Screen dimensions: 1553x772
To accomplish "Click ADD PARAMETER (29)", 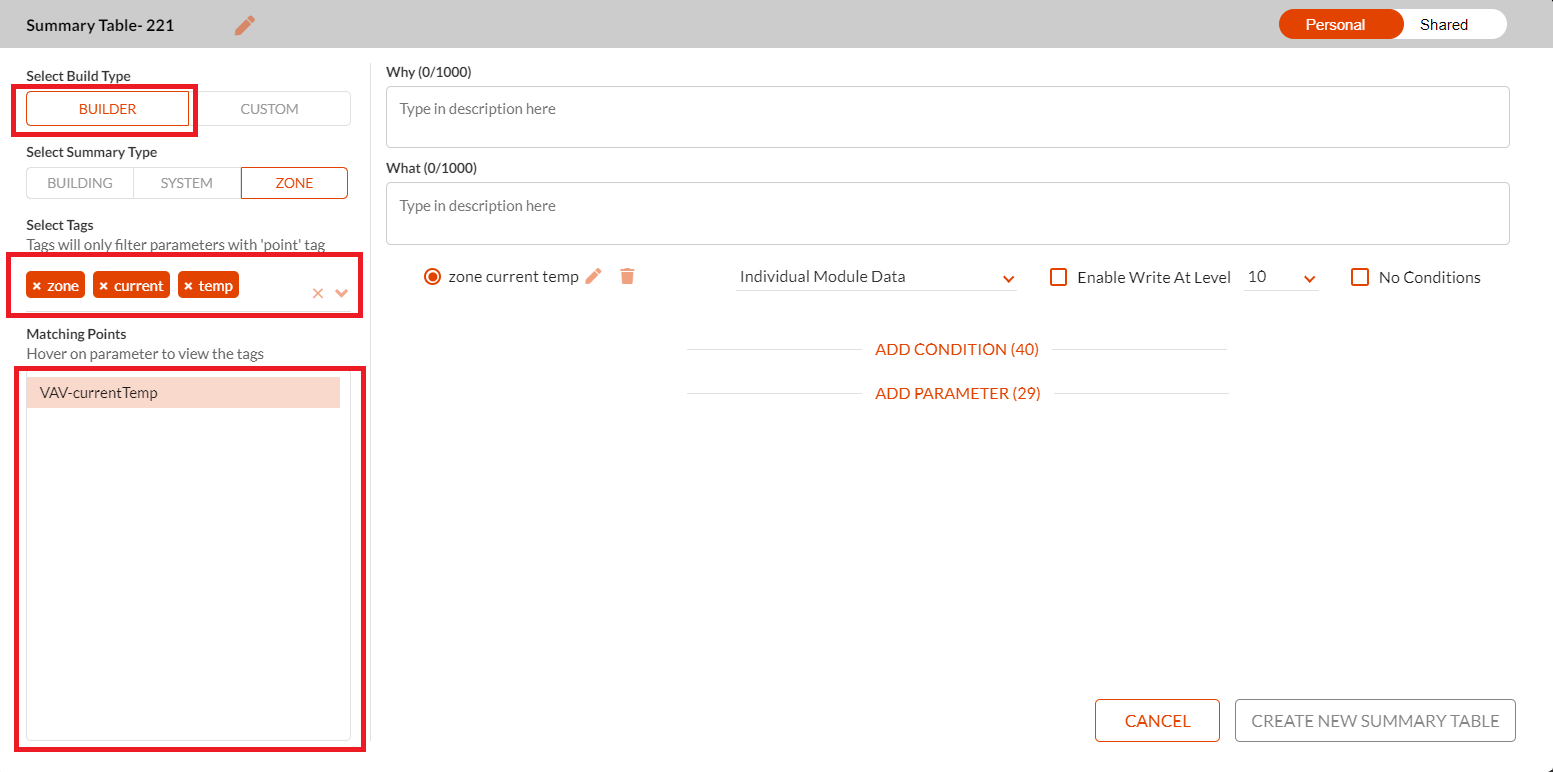I will (957, 393).
